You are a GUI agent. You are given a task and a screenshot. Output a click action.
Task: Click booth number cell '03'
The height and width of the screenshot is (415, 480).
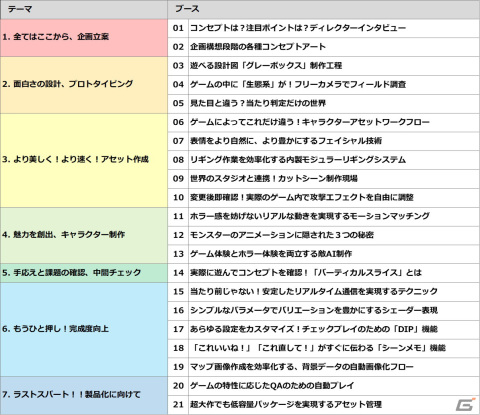178,66
